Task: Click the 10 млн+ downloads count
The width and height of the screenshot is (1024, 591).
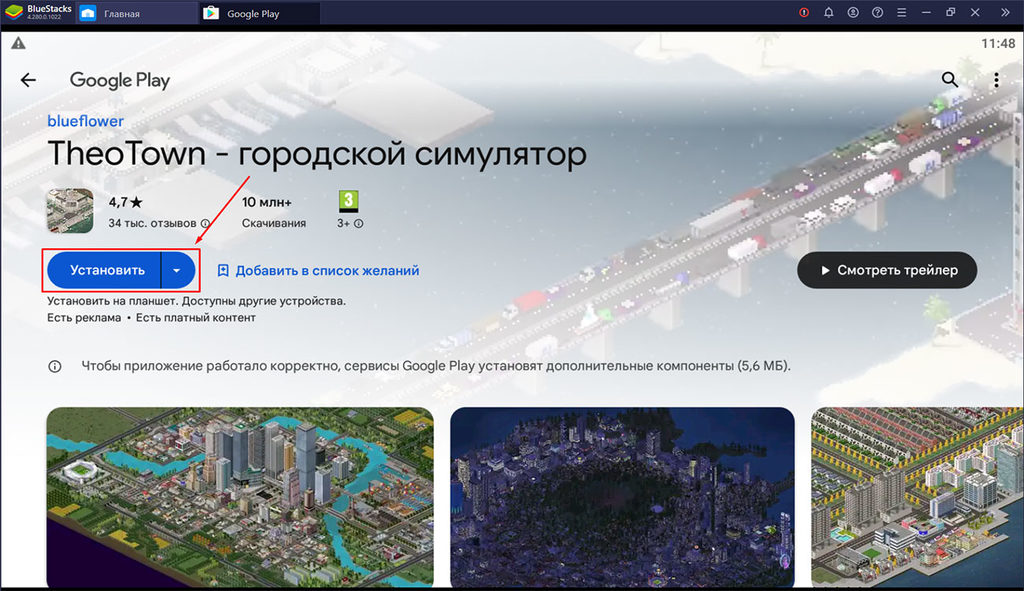Action: tap(266, 202)
